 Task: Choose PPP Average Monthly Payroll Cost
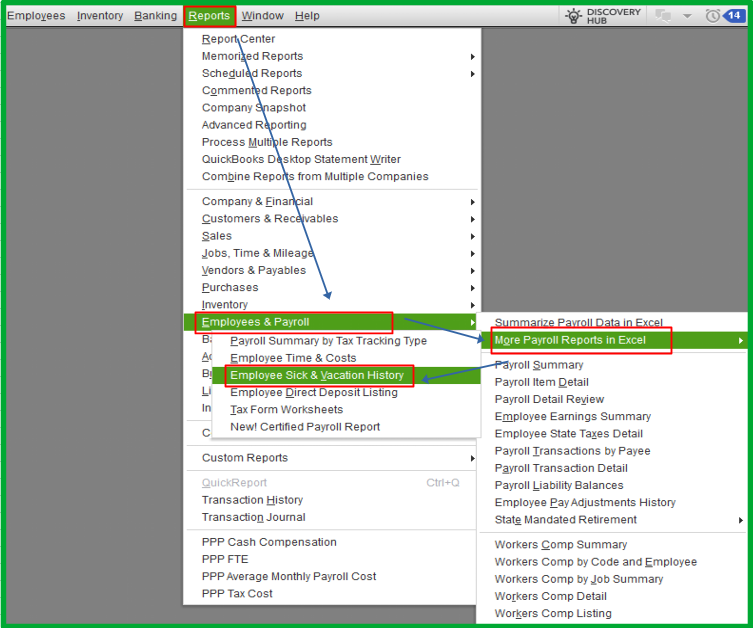pos(289,577)
